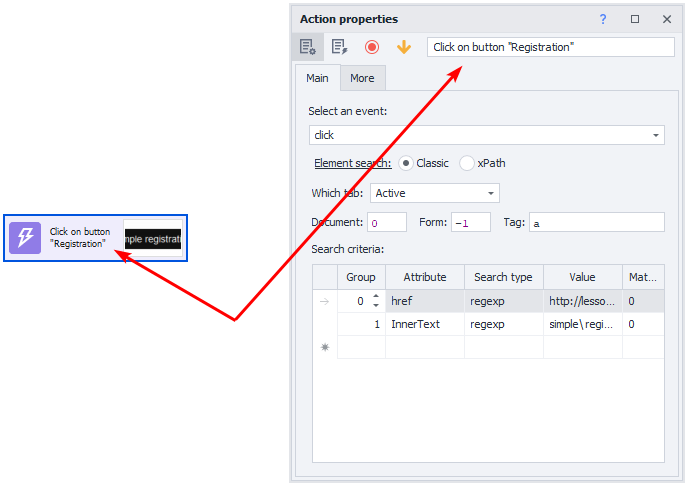688x486 pixels.
Task: Click the simple registration thumbnail preview
Action: [x=153, y=239]
